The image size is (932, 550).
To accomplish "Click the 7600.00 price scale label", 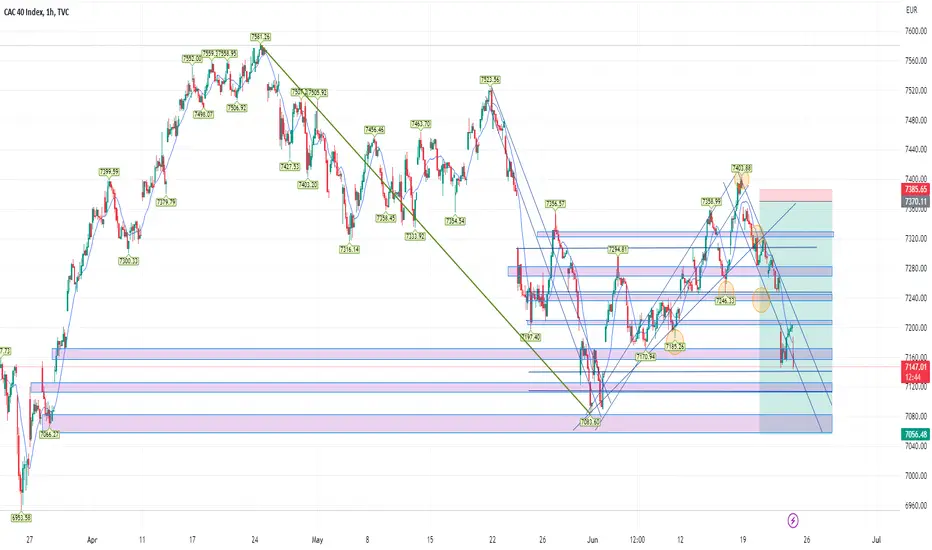I will click(x=915, y=31).
